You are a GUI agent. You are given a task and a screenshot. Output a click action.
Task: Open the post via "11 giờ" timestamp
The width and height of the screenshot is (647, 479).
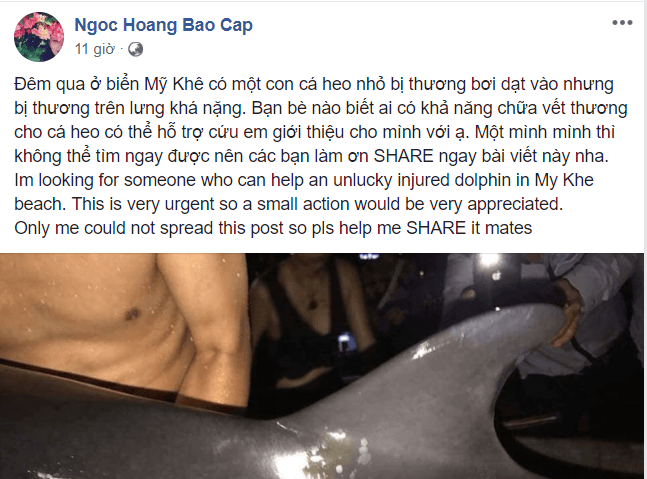point(94,49)
